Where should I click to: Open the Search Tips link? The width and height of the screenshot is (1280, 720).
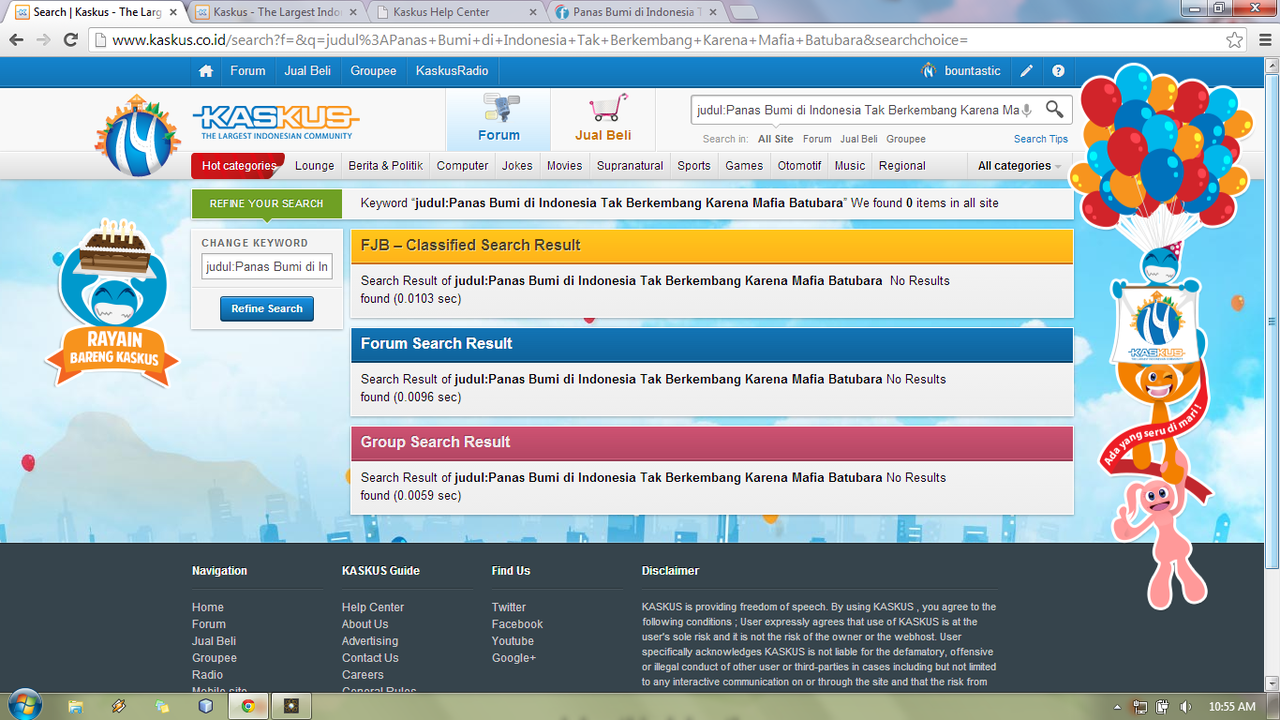pyautogui.click(x=1041, y=139)
